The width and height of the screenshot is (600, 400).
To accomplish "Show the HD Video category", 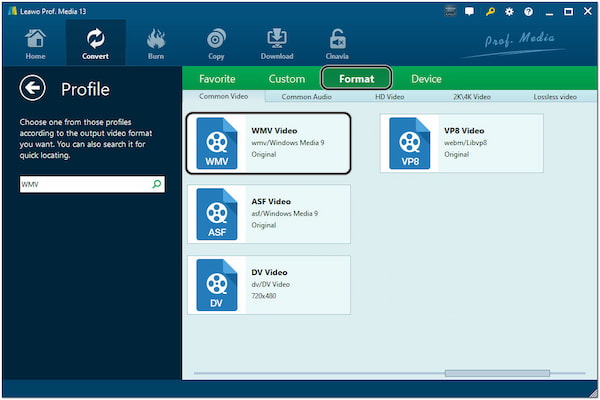I will (391, 97).
